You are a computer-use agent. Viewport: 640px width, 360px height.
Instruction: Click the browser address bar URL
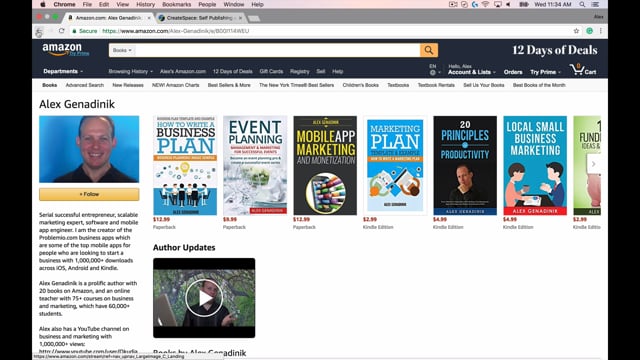click(x=176, y=31)
